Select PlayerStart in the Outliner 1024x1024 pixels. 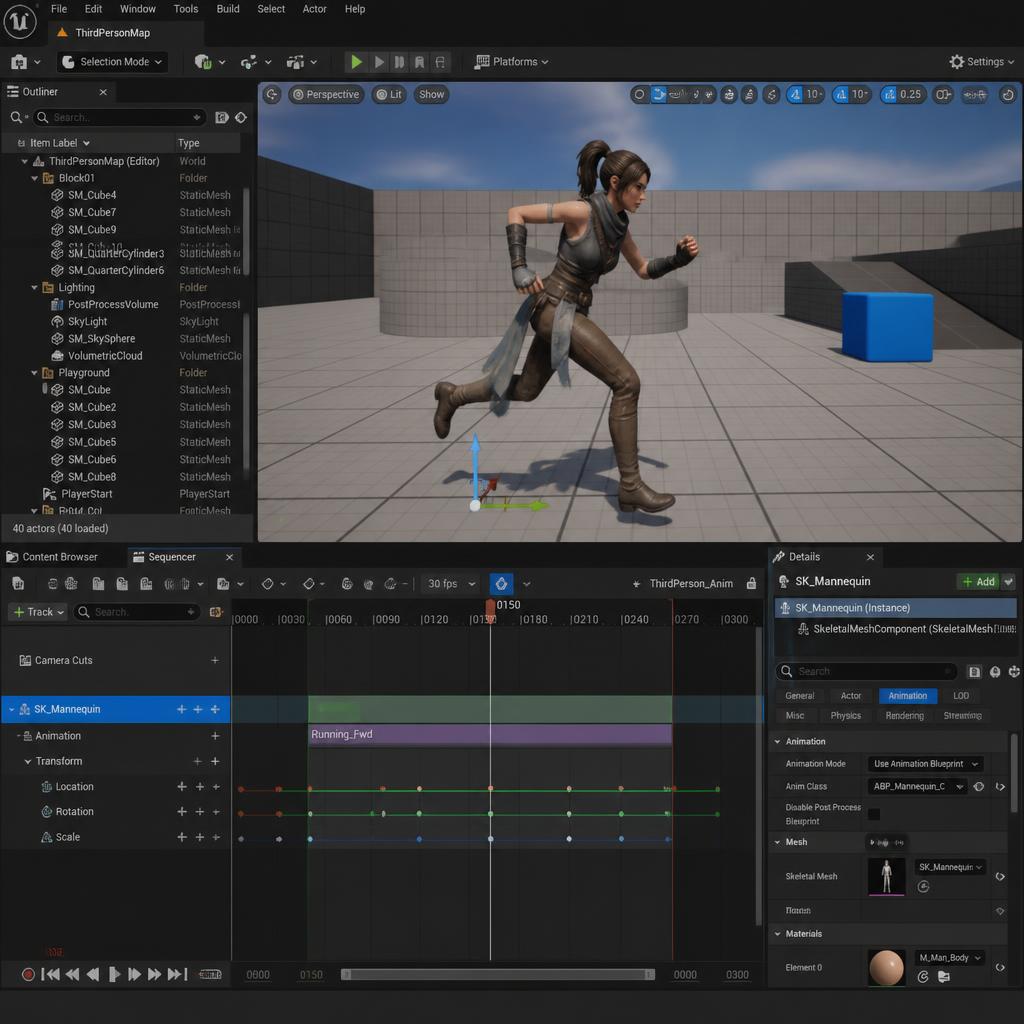pyautogui.click(x=87, y=494)
